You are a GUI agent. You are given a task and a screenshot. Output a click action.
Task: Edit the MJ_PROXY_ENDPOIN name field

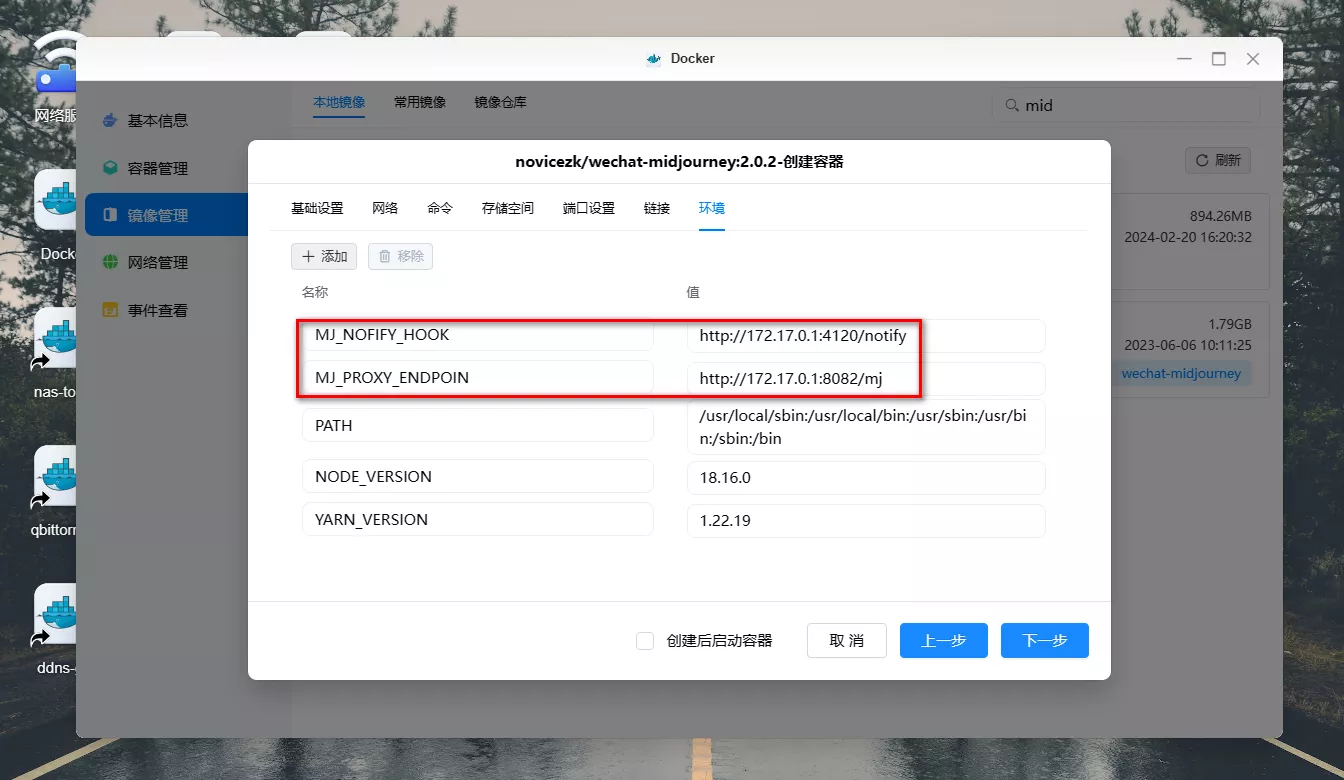(x=478, y=377)
